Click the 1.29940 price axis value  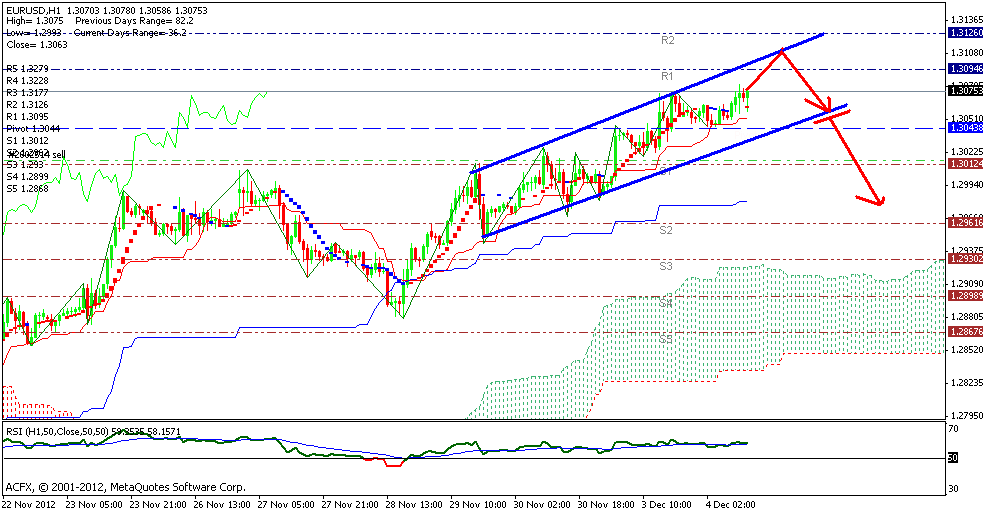pos(966,185)
